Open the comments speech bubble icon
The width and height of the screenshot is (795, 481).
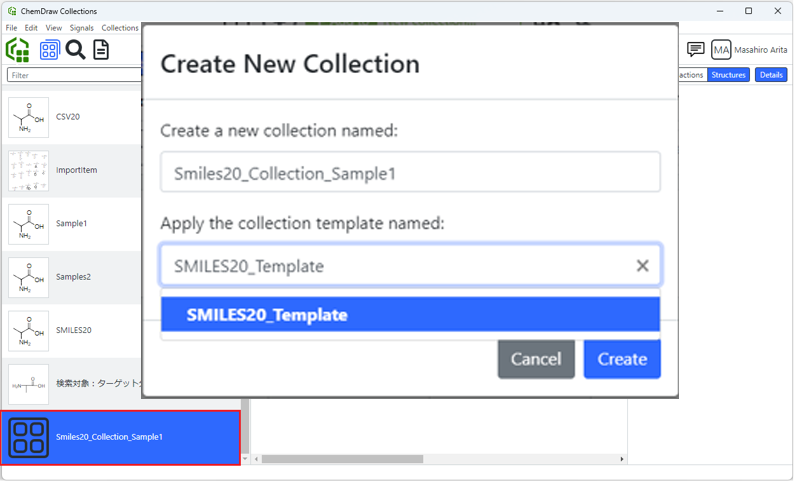point(696,50)
